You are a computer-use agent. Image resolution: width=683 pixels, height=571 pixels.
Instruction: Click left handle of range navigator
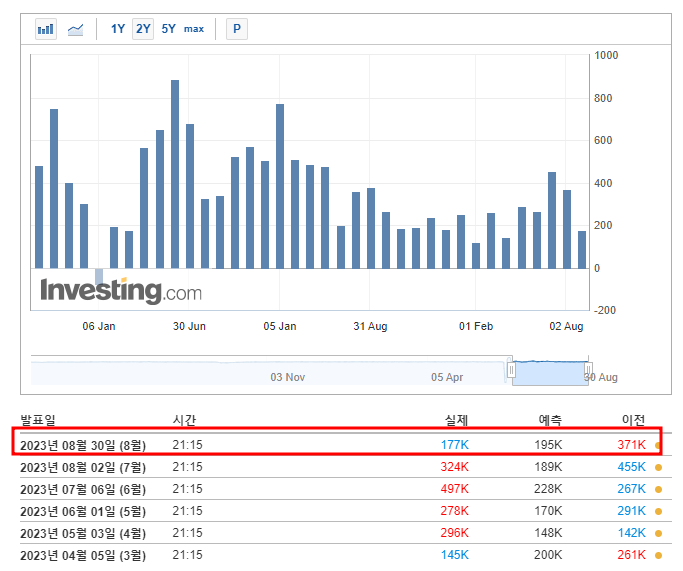511,370
